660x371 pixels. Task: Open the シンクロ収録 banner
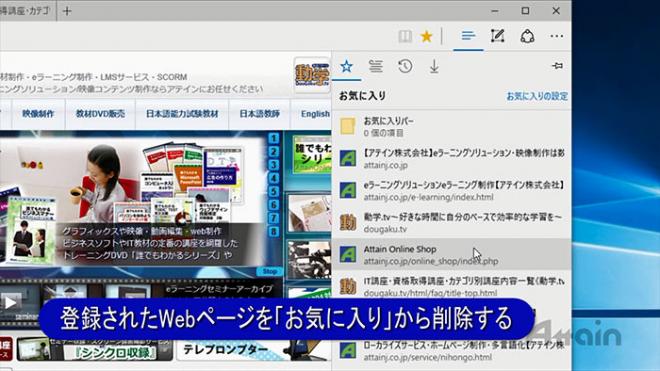pos(94,350)
